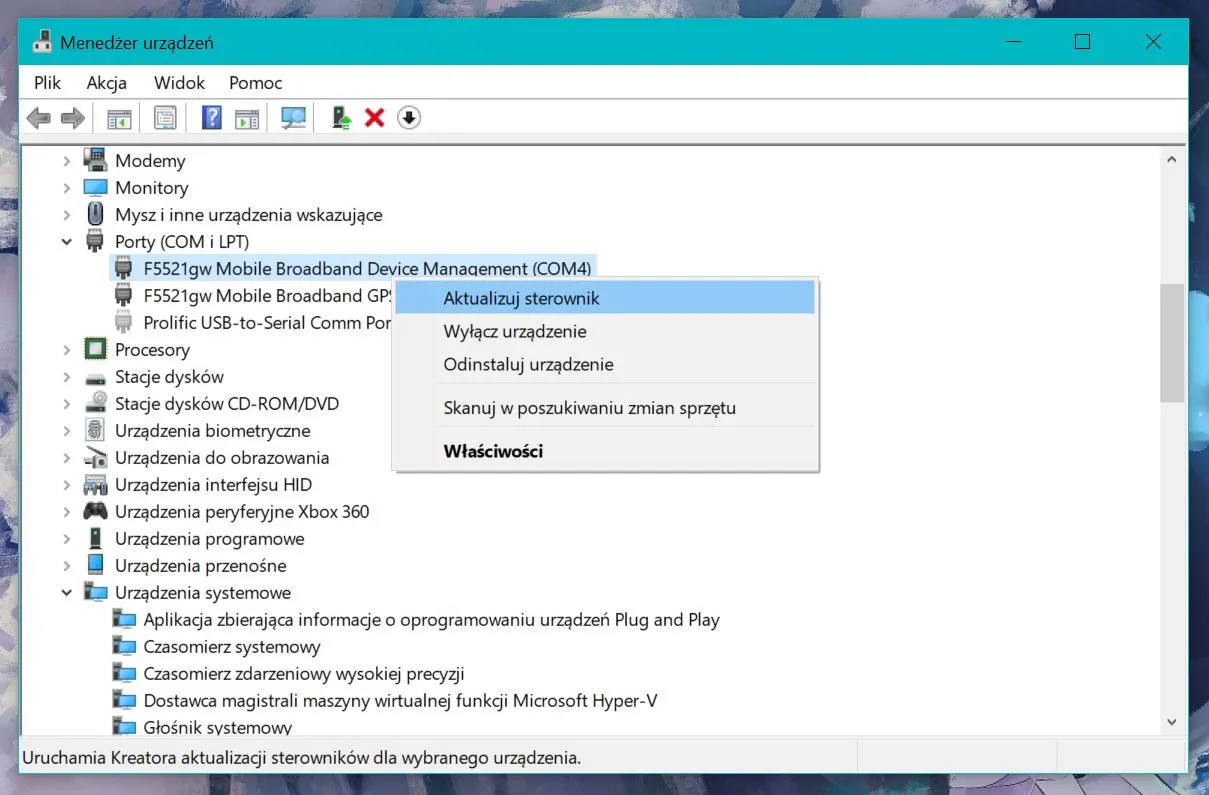Collapse the Urządzenia systemowe node

pyautogui.click(x=67, y=593)
